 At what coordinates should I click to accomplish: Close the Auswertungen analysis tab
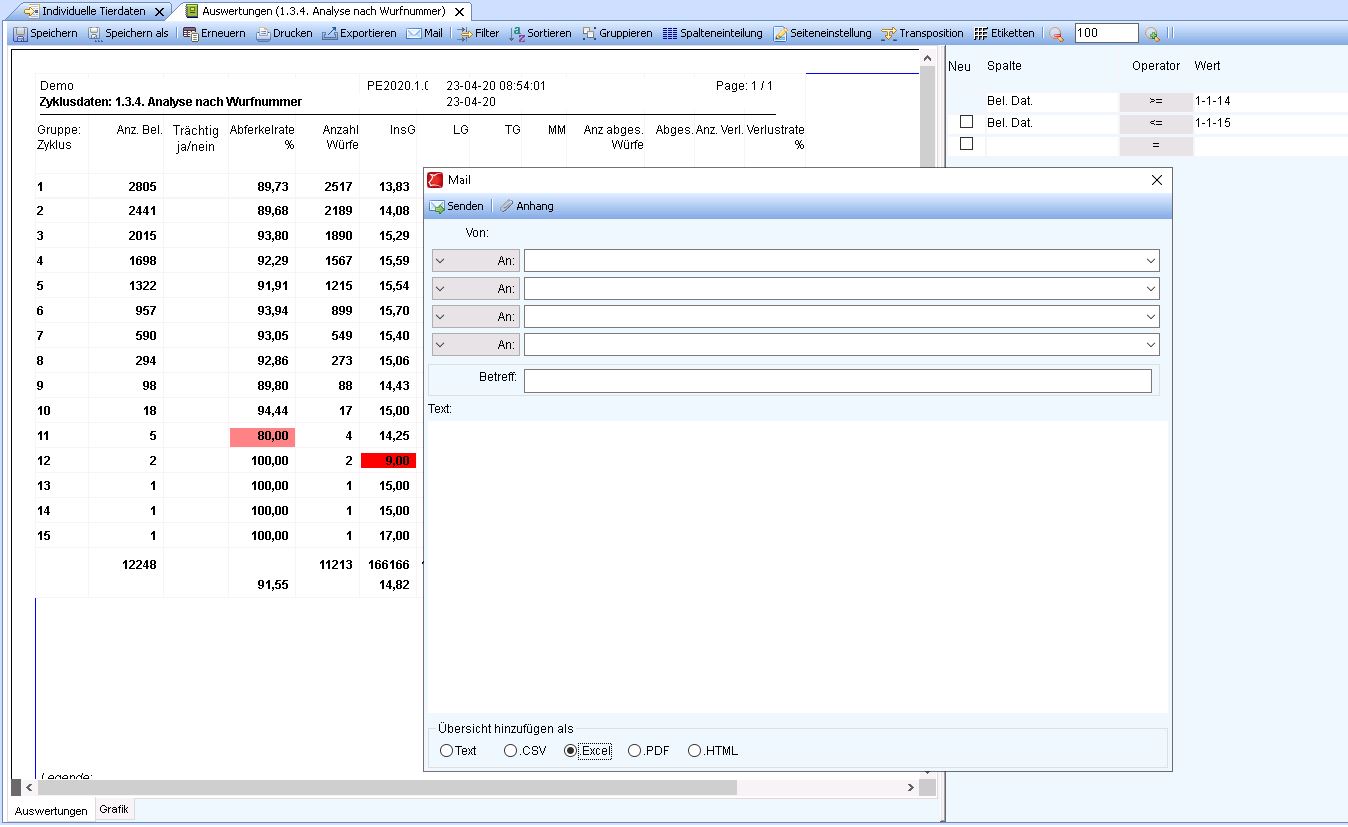click(x=458, y=12)
